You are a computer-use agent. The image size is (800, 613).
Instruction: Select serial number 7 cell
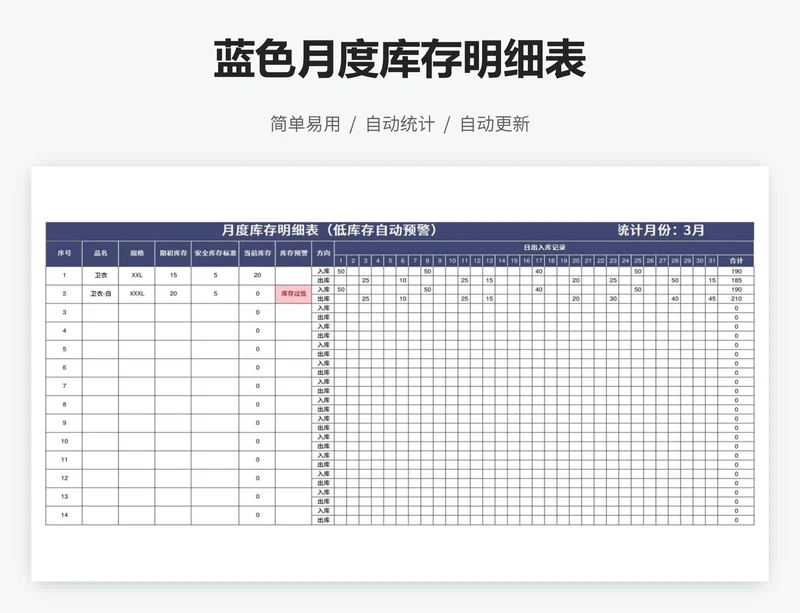[x=64, y=386]
